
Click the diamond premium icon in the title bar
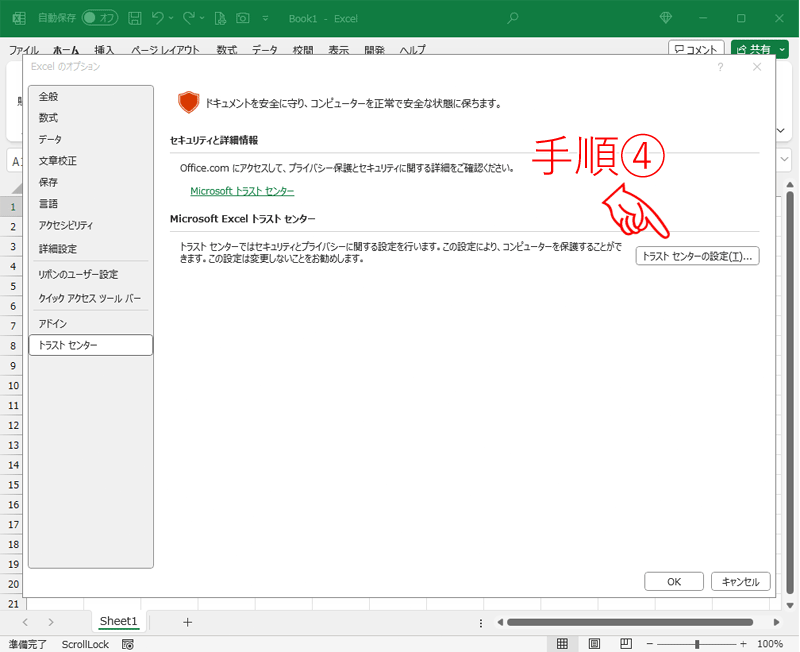(665, 18)
